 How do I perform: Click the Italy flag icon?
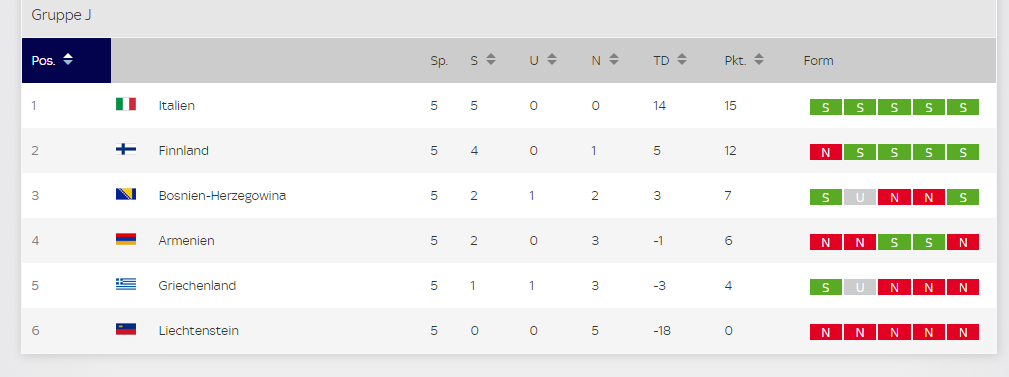(125, 104)
